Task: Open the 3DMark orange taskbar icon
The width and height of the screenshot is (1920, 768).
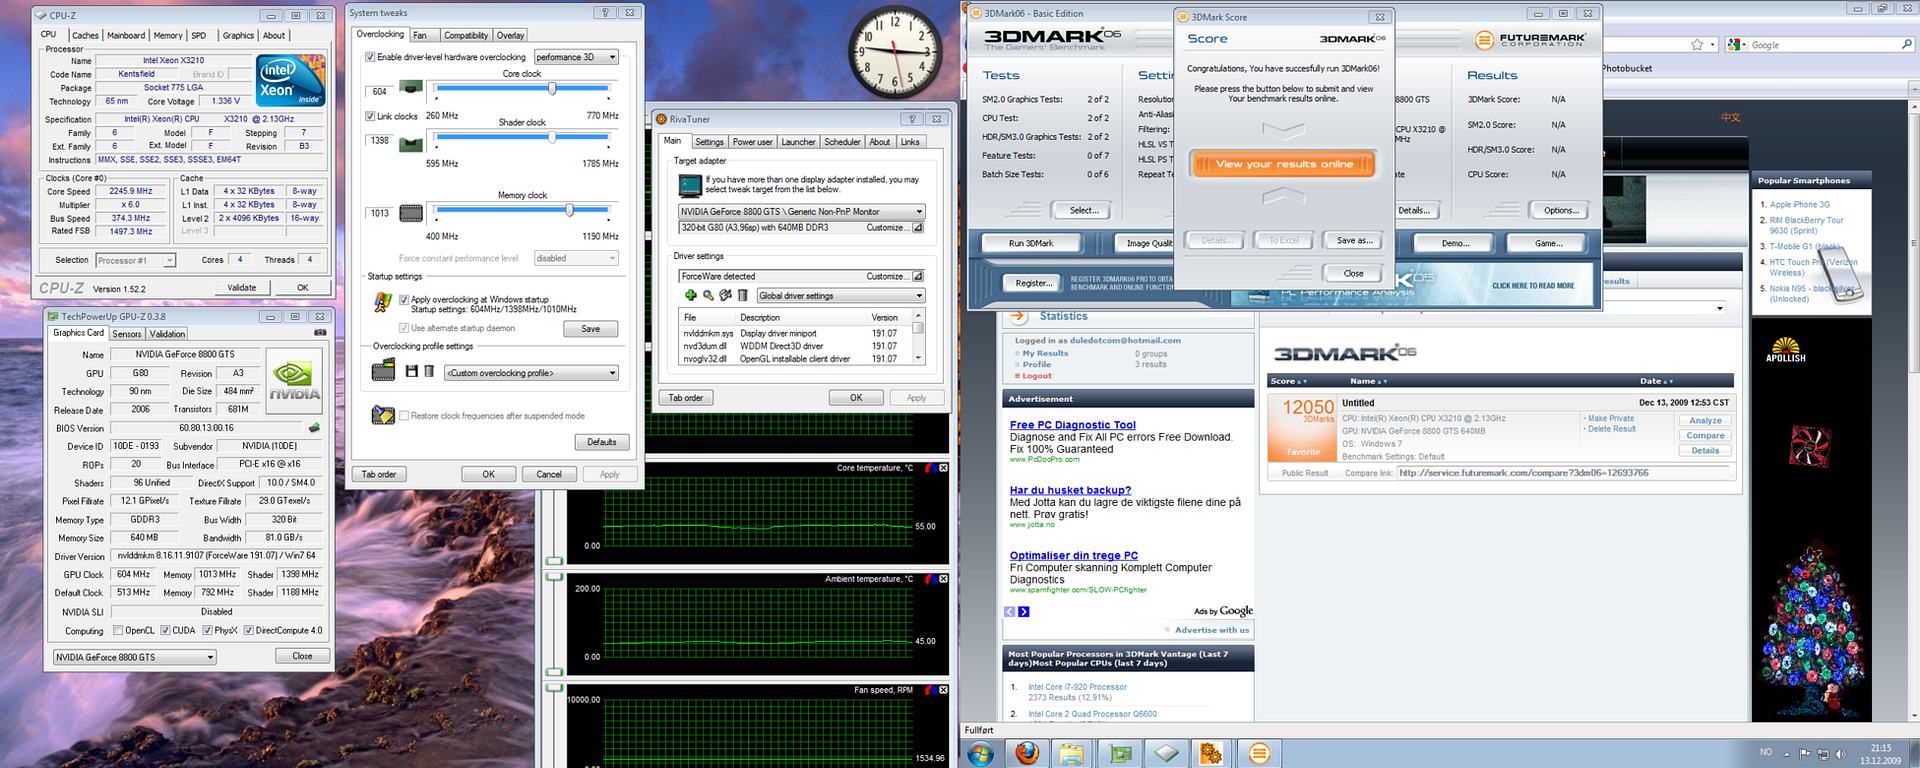Action: pos(1259,753)
